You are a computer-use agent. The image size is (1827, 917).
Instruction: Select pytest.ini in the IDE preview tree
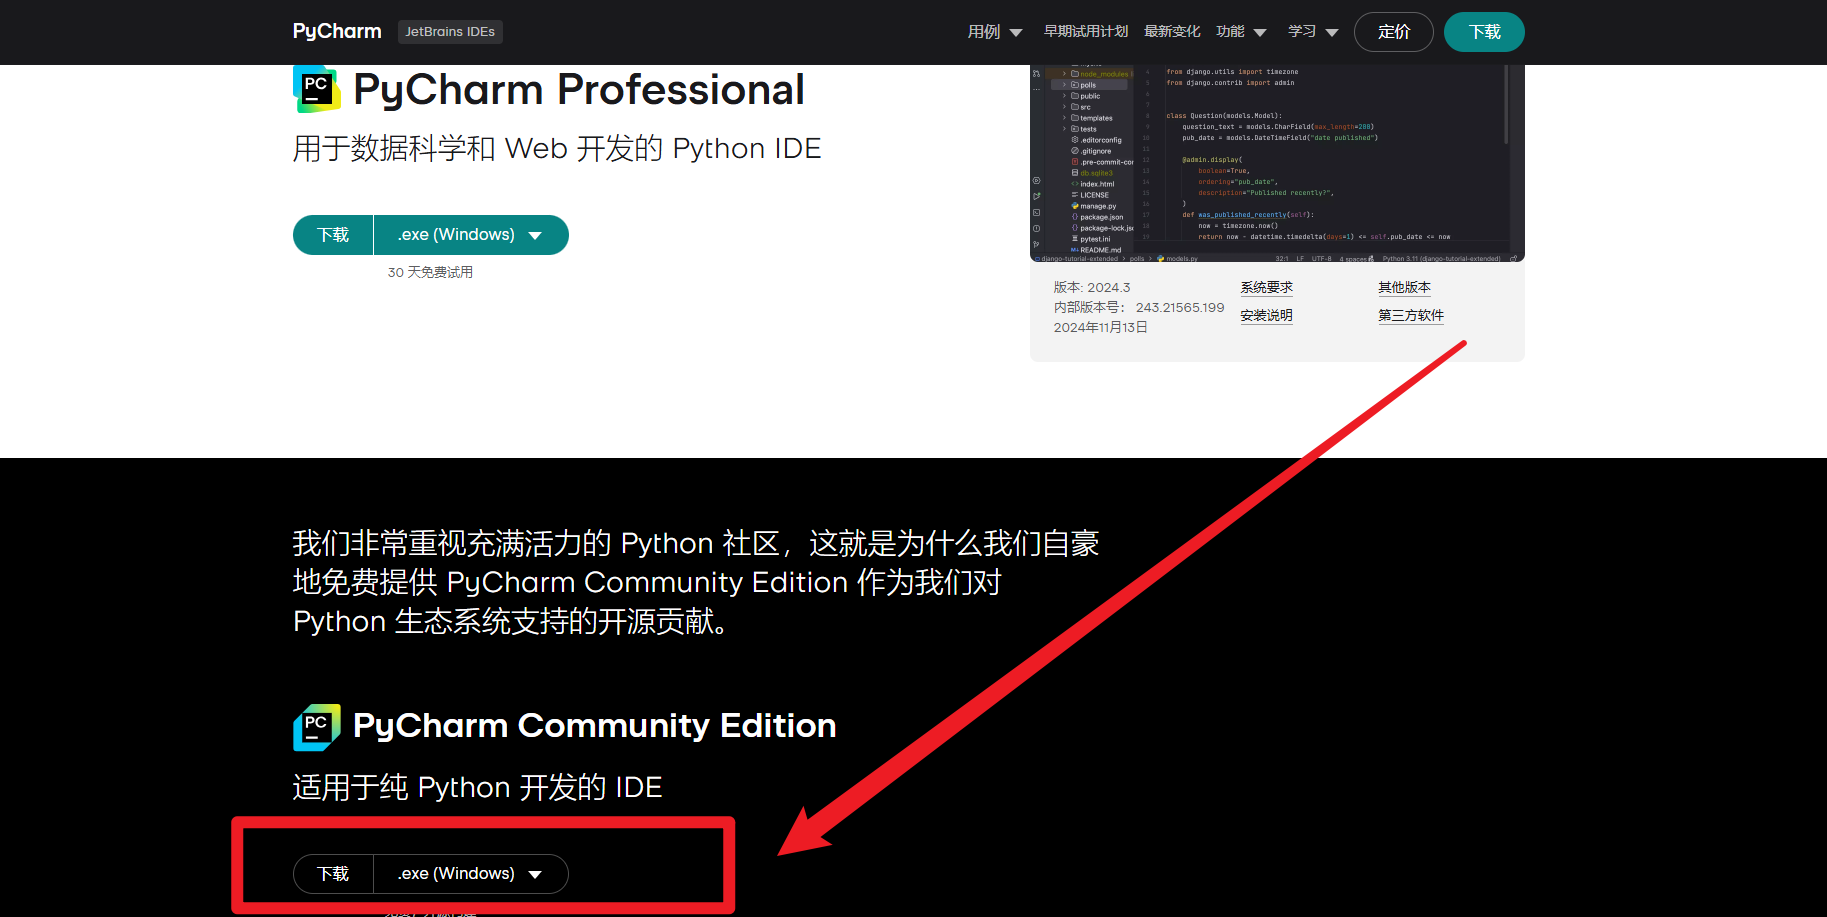(x=1091, y=239)
